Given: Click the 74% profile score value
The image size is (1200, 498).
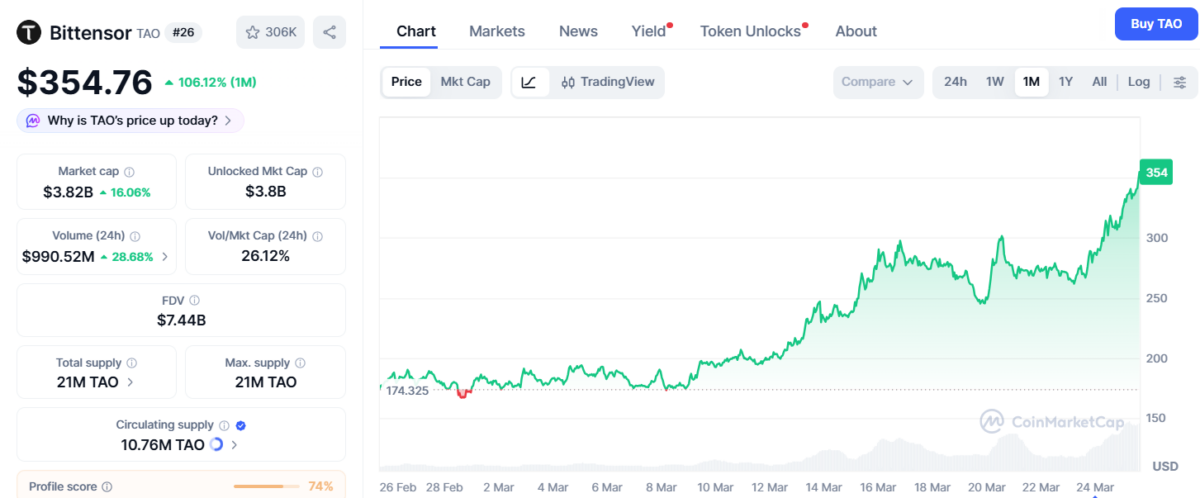Looking at the screenshot, I should point(320,487).
